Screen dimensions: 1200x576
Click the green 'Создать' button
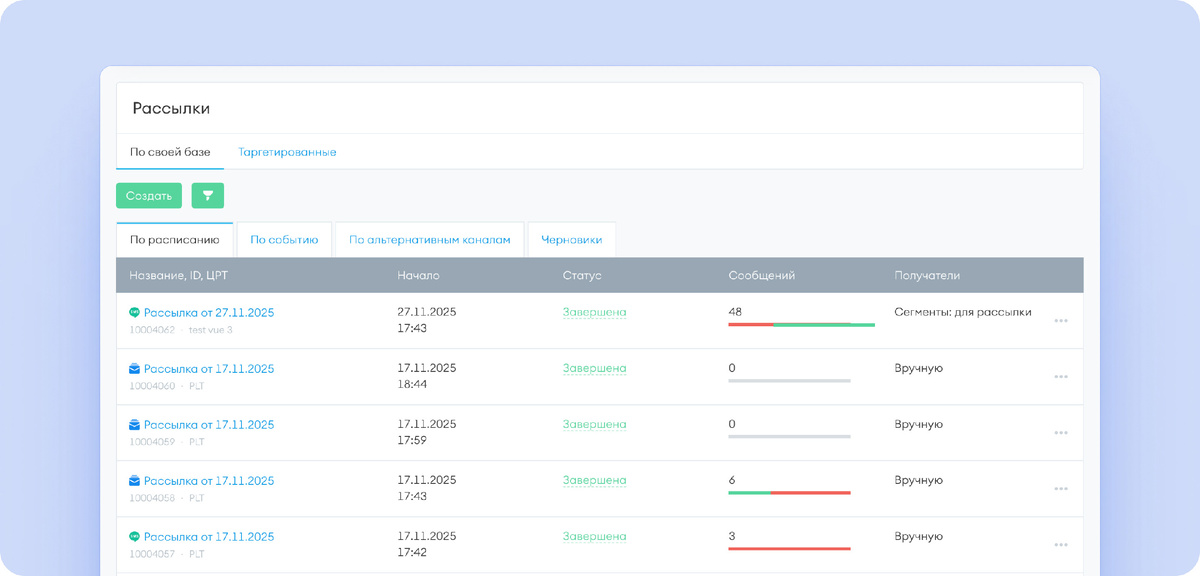coord(149,196)
